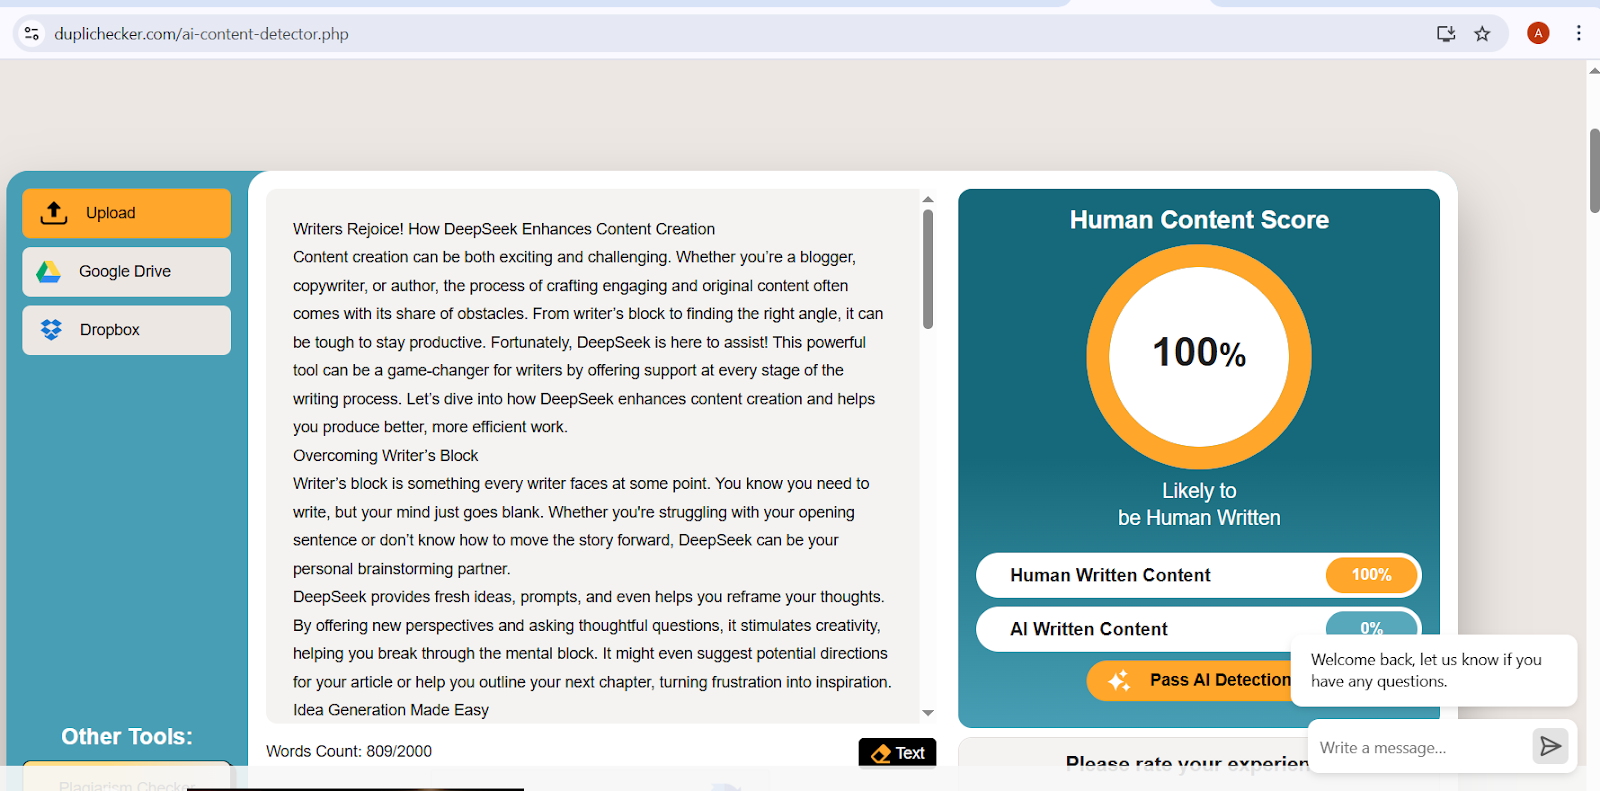Click the 'Other Tools:' heading

[127, 737]
